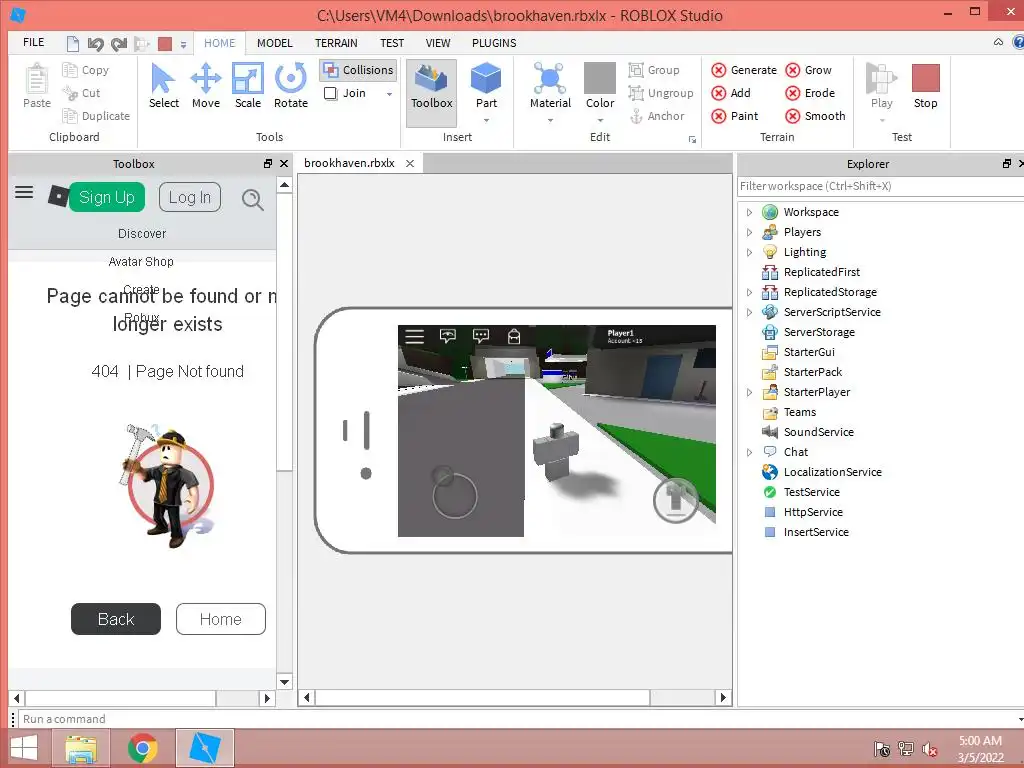Open File Explorer from the taskbar
This screenshot has width=1024, height=768.
click(x=81, y=748)
